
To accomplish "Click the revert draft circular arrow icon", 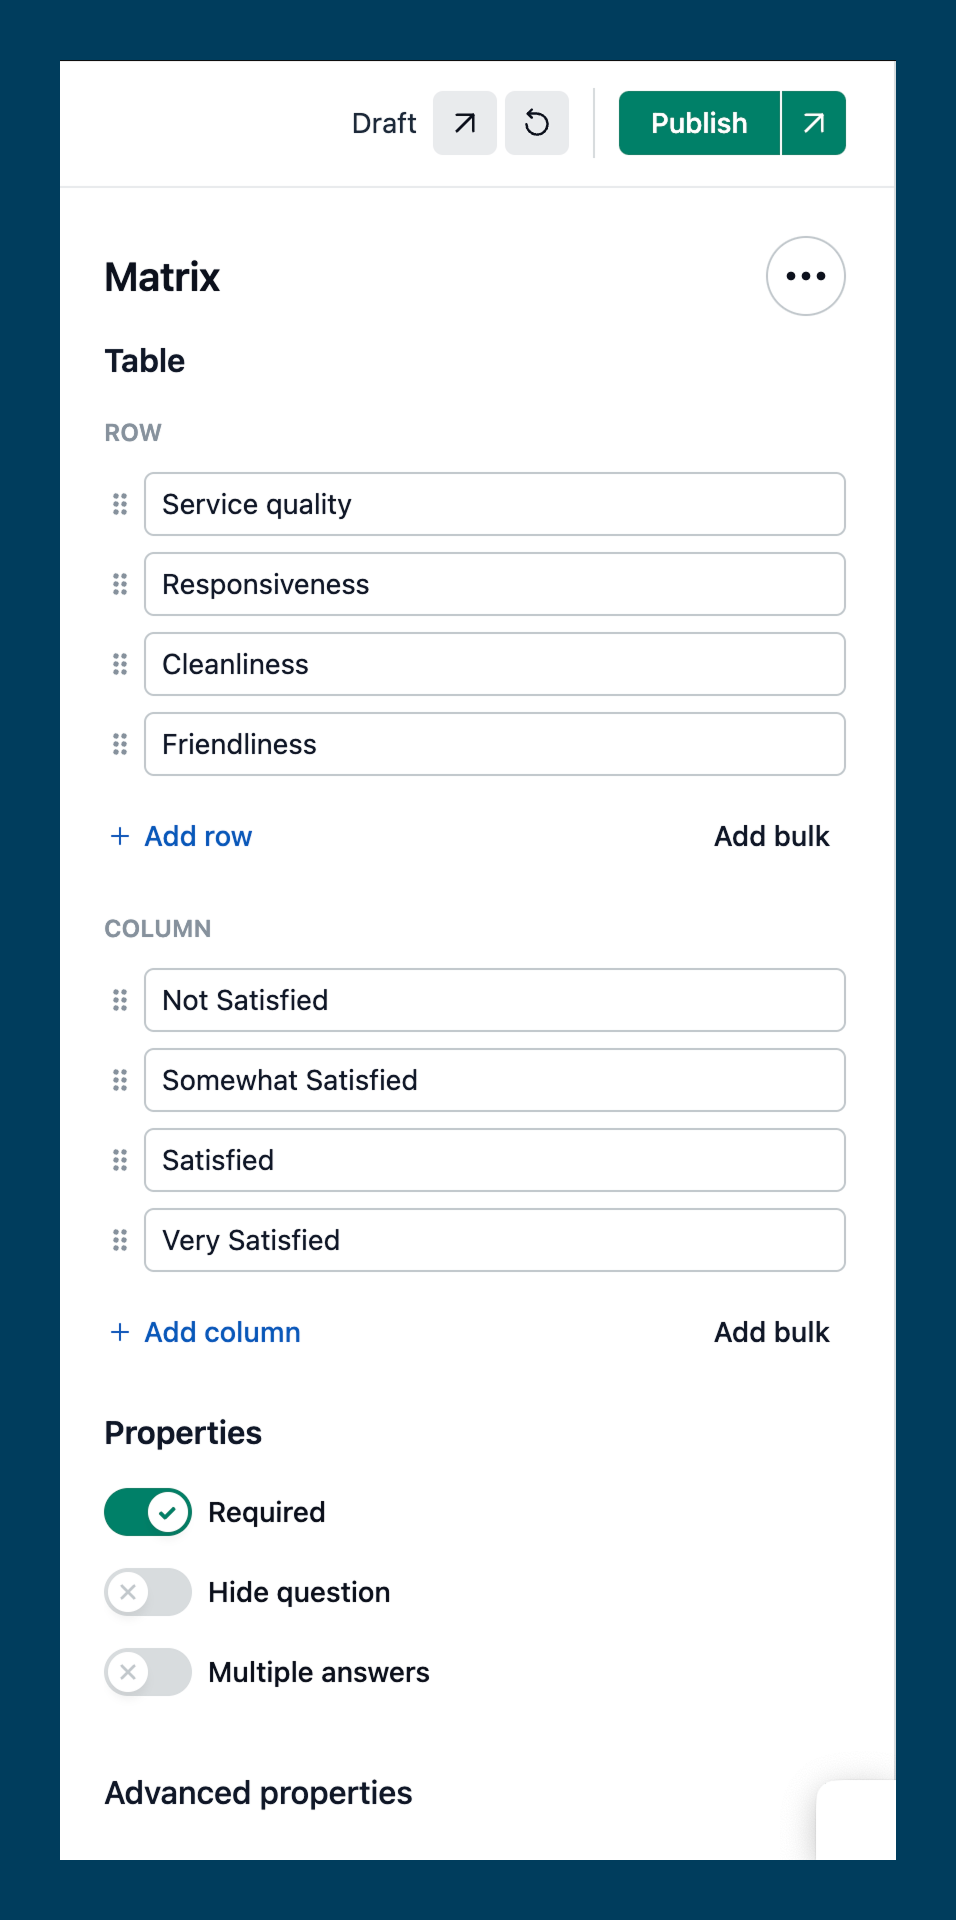I will pyautogui.click(x=537, y=123).
